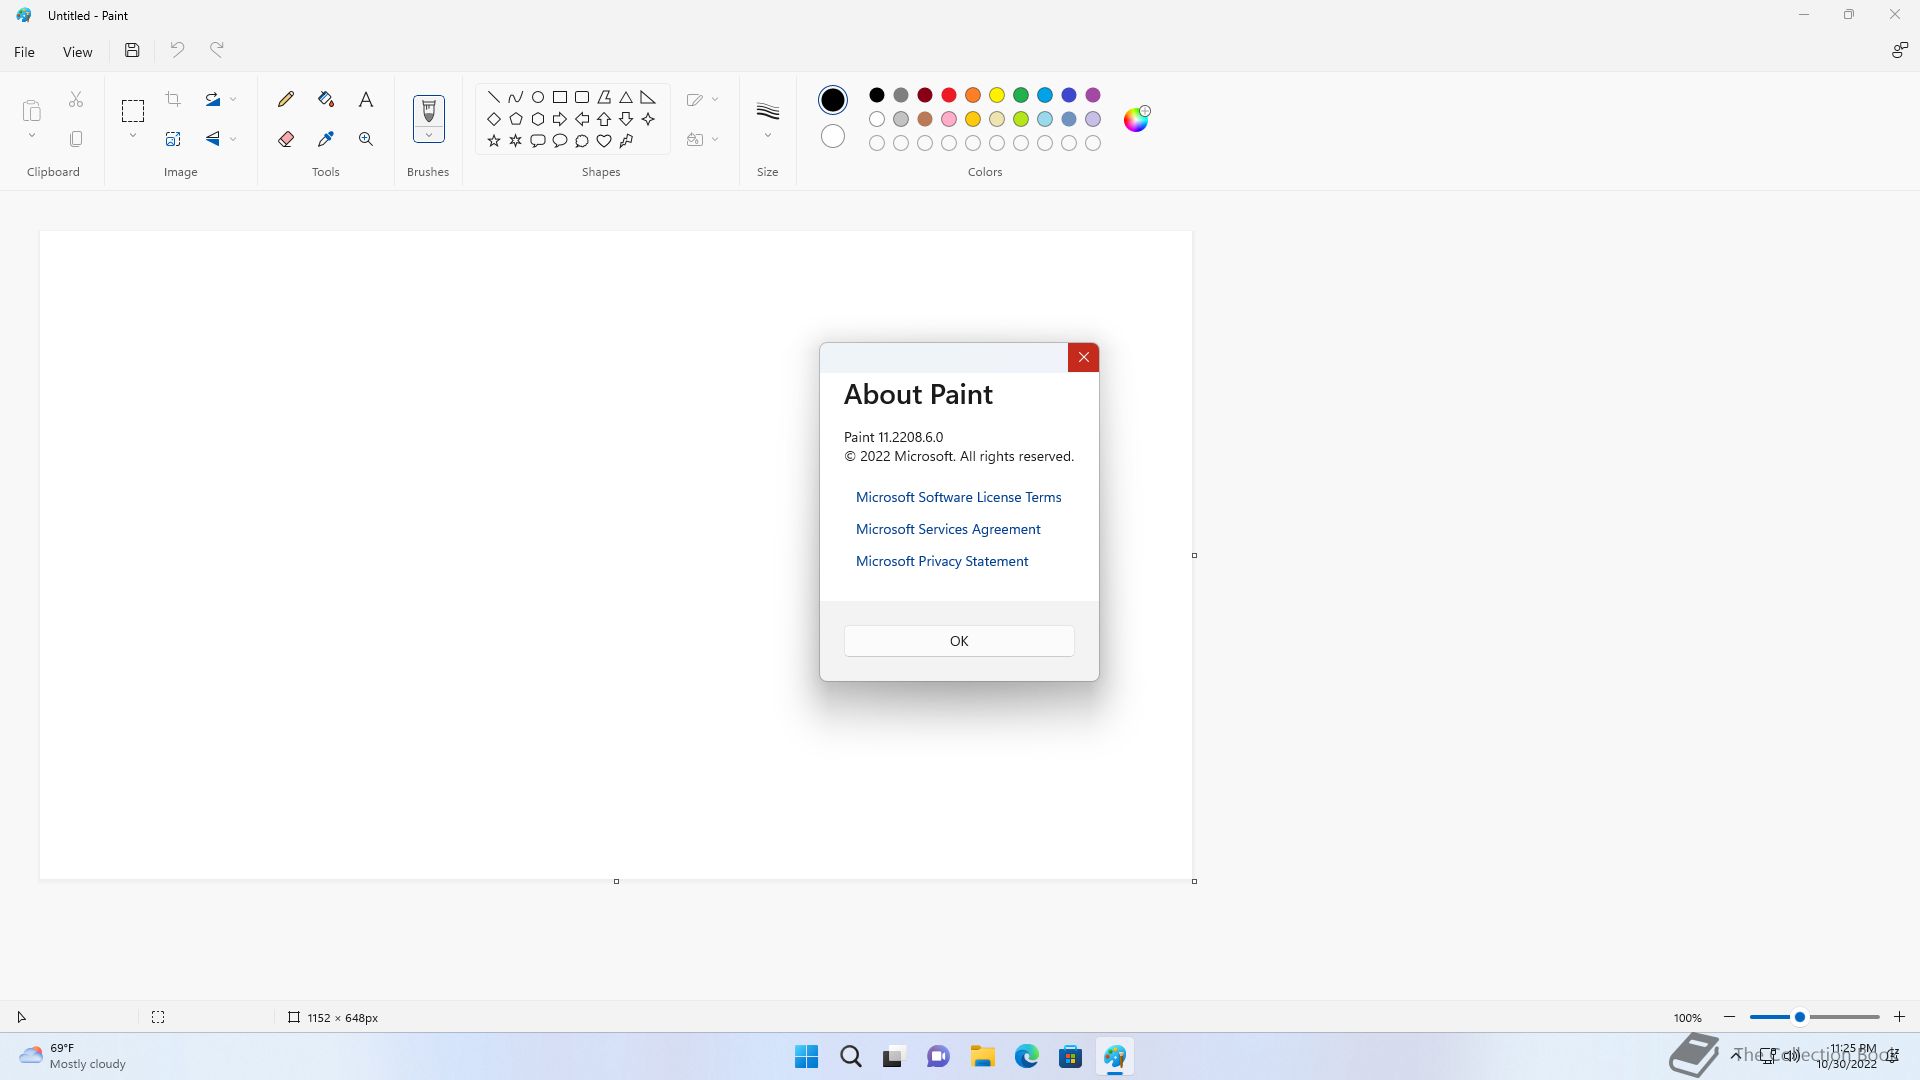Click the Paste clipboard icon
The height and width of the screenshot is (1080, 1920).
(x=32, y=110)
